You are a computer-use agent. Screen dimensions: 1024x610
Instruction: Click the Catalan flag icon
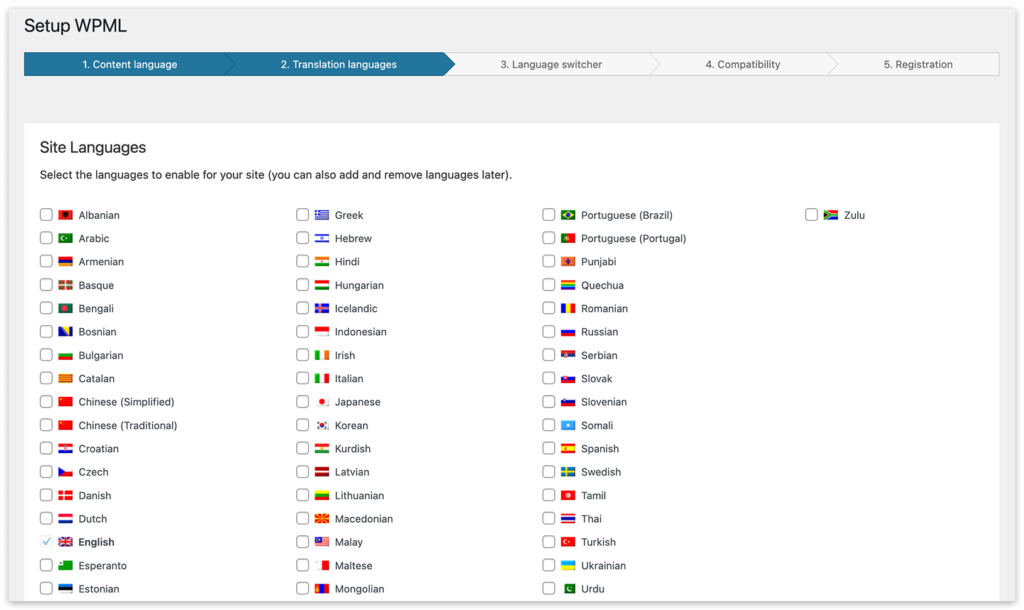pyautogui.click(x=66, y=379)
